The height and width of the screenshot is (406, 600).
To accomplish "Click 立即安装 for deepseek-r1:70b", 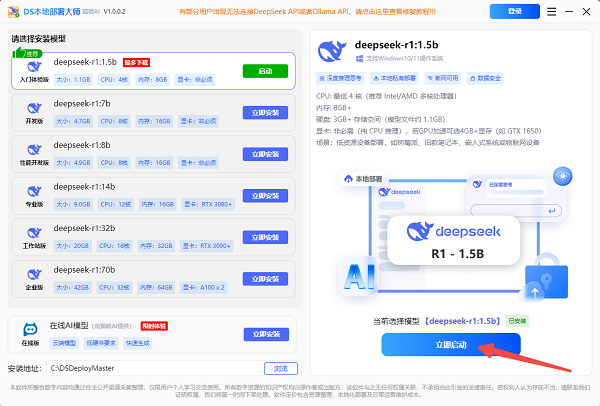I will tap(265, 279).
